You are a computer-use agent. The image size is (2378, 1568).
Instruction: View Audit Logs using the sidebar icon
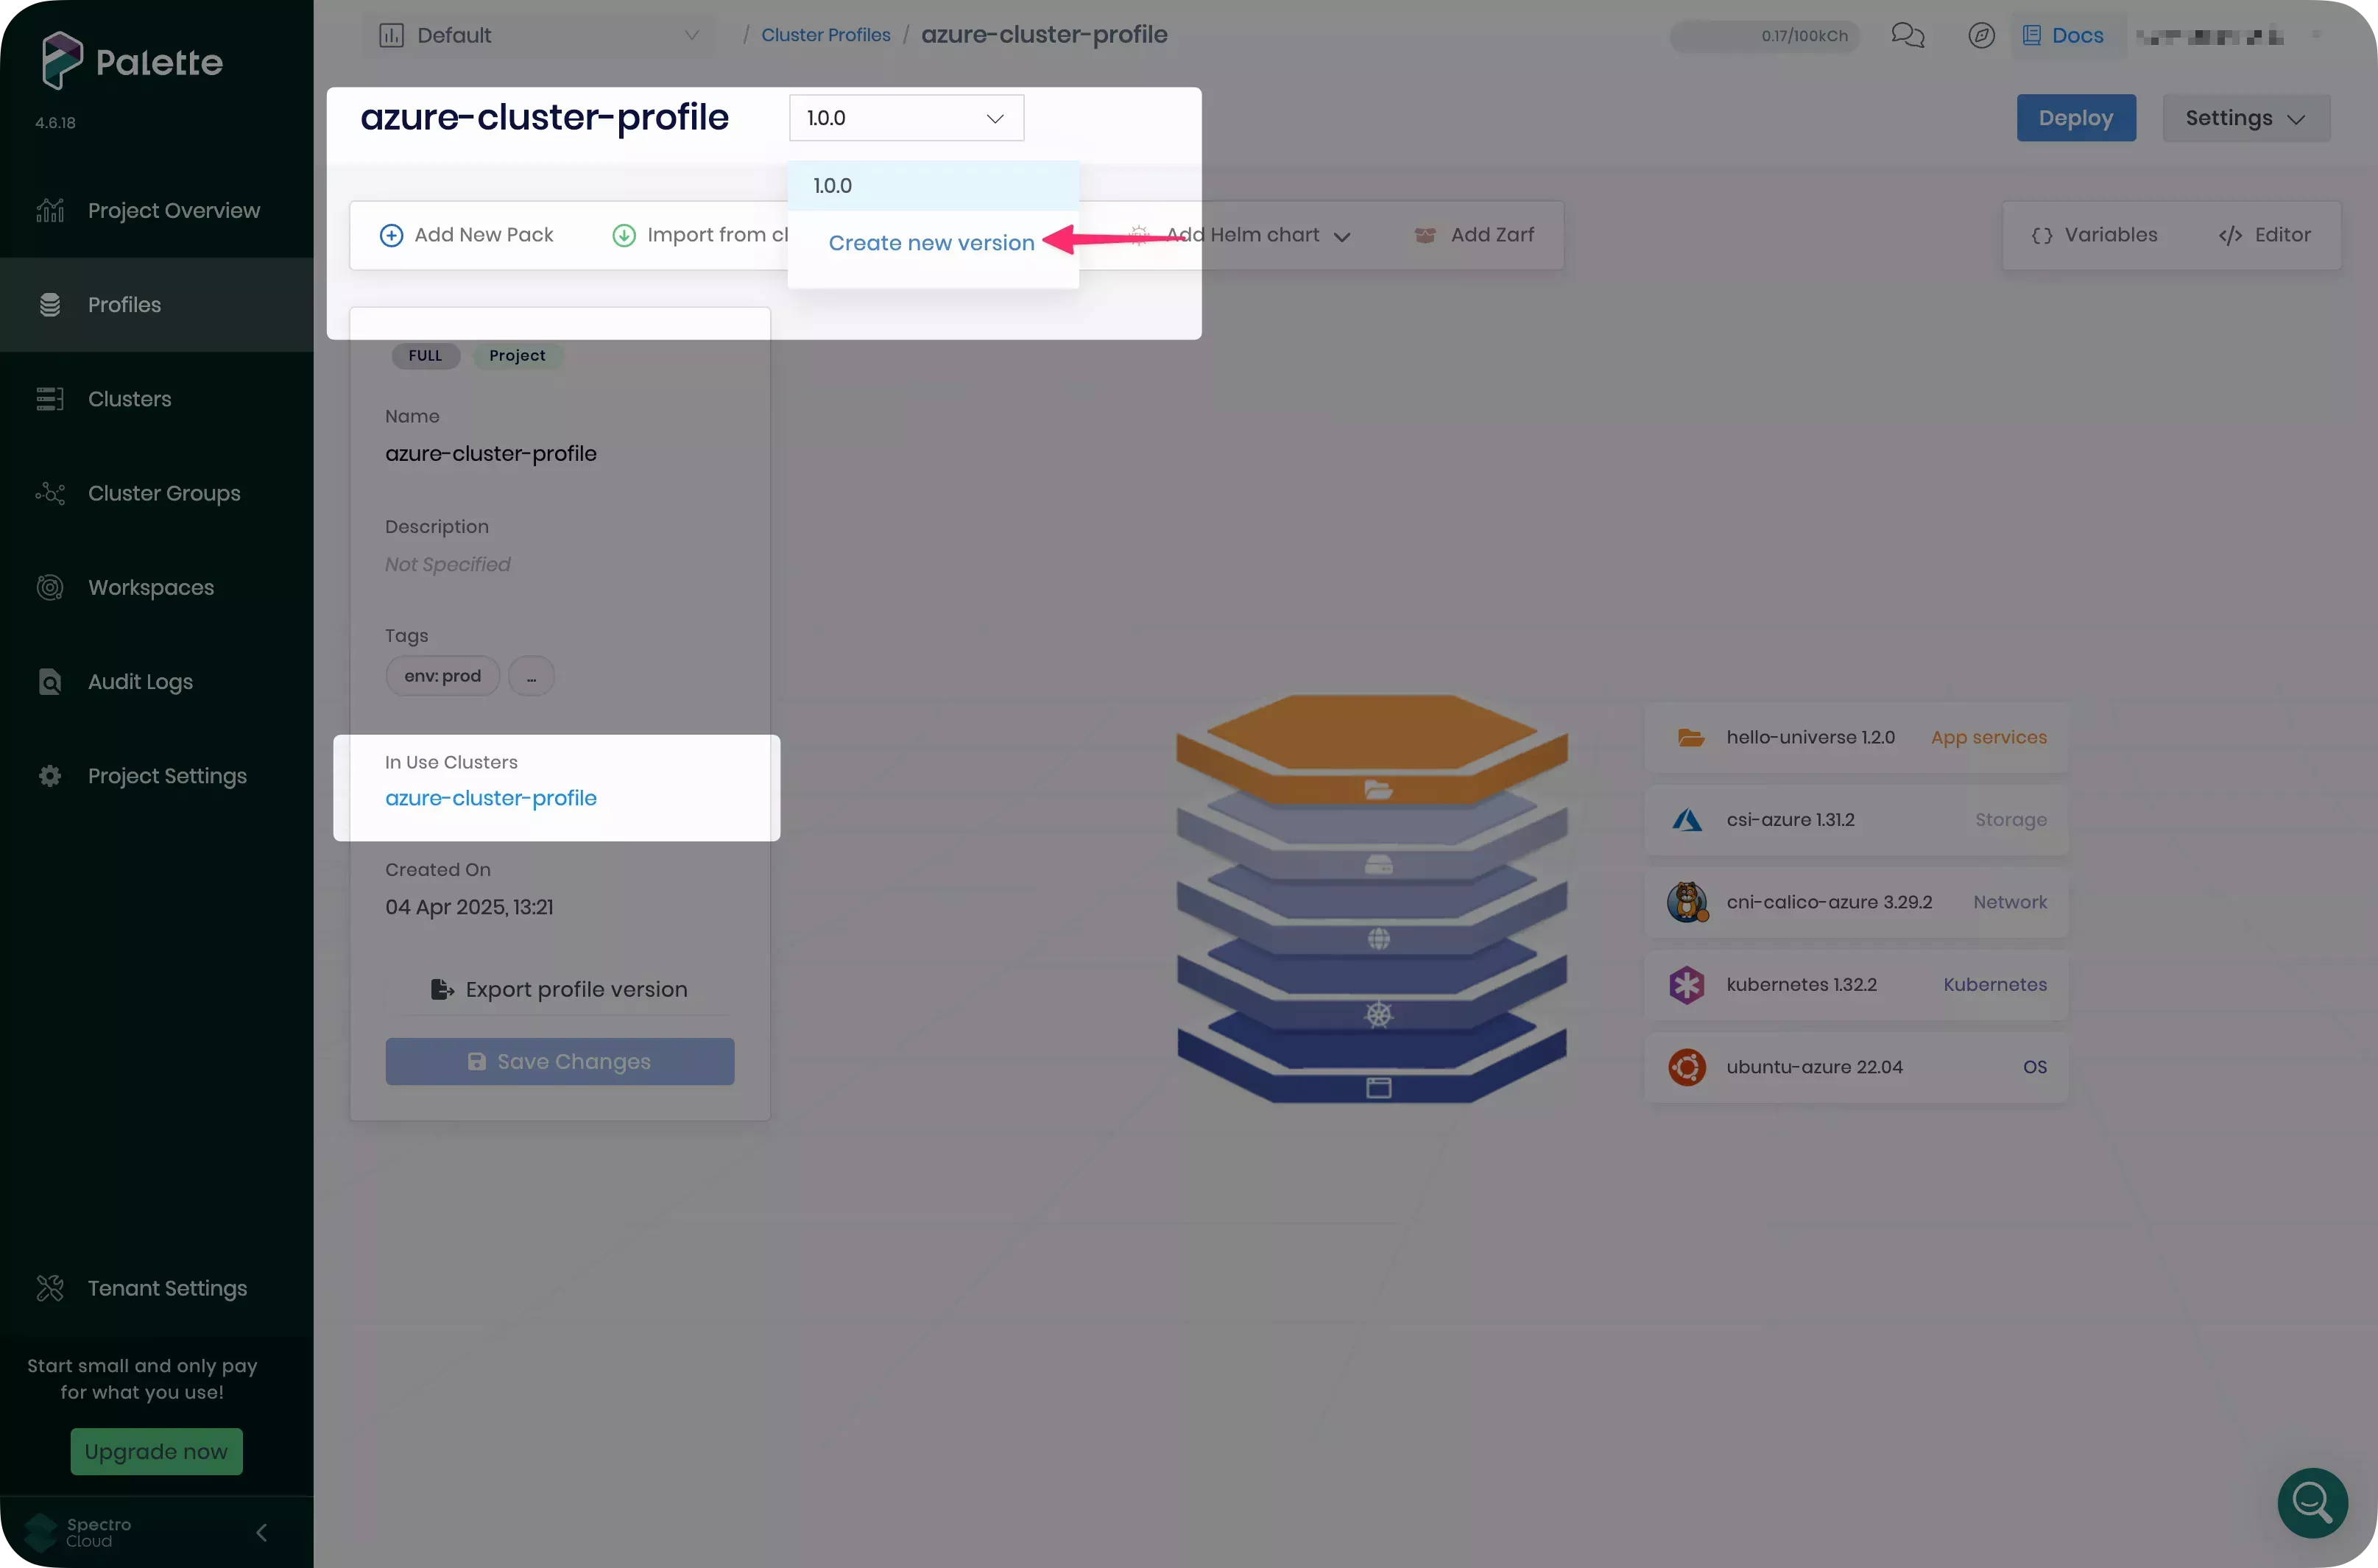click(x=50, y=681)
